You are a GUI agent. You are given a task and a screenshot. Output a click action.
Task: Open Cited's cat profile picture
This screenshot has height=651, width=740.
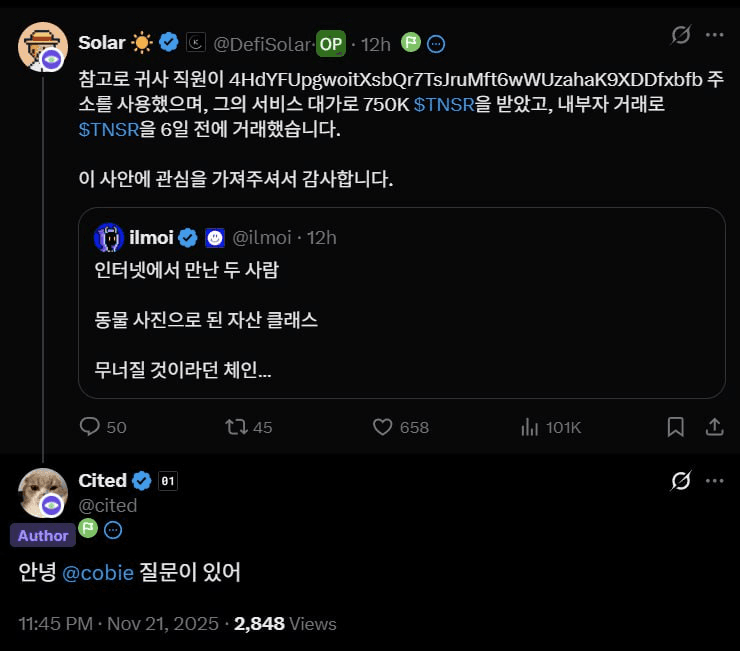43,492
